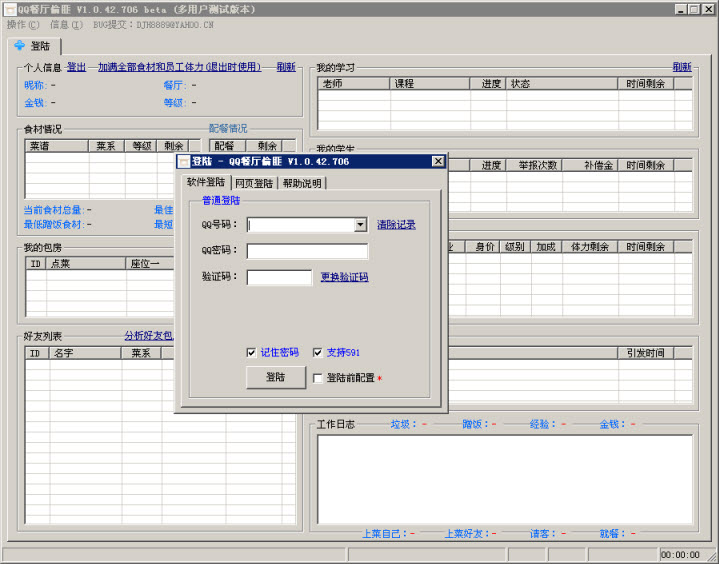Click the 清除记录 link
The width and height of the screenshot is (719, 564).
point(396,225)
